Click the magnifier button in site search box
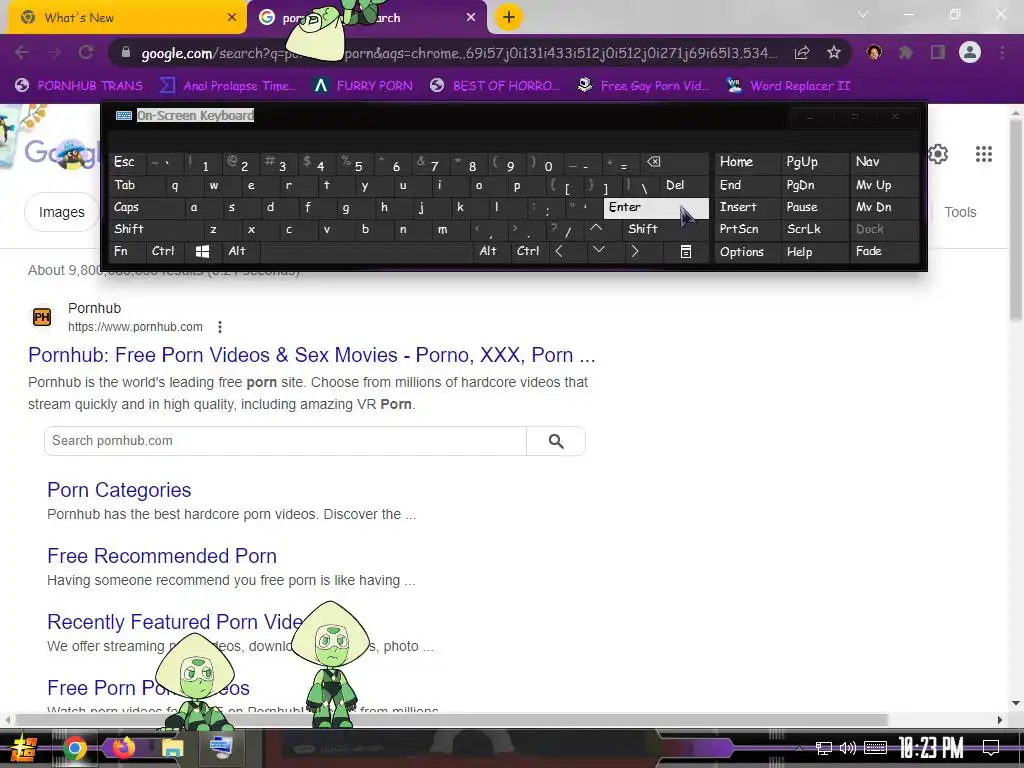This screenshot has width=1024, height=768. [556, 441]
